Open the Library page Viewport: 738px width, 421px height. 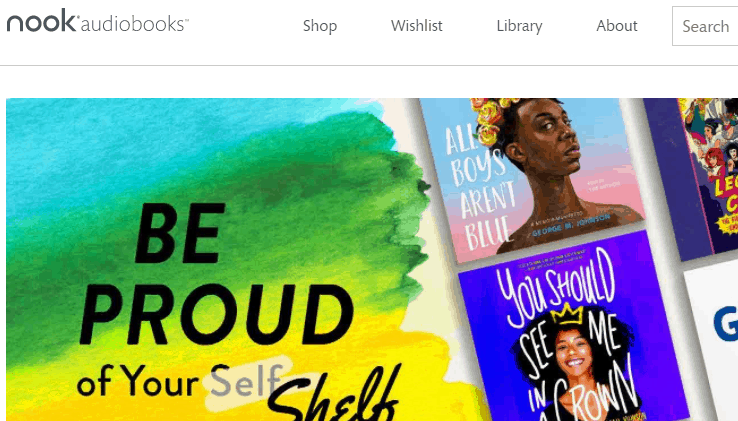(519, 26)
